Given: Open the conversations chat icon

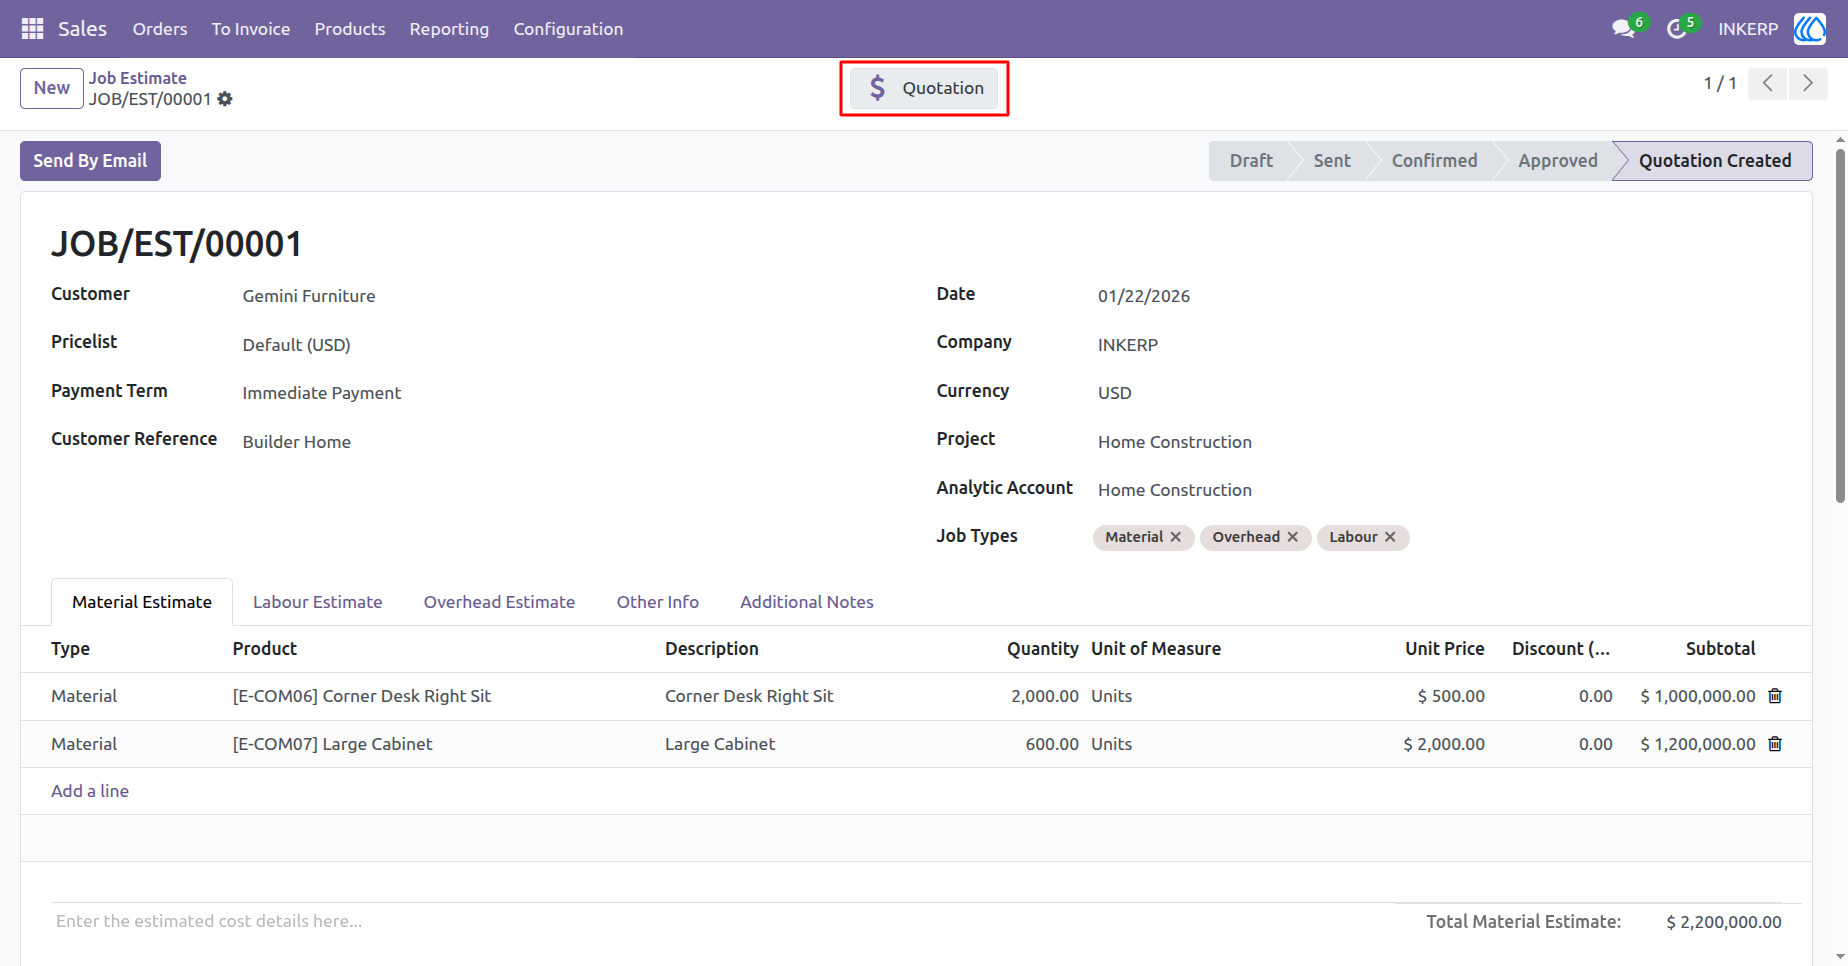Looking at the screenshot, I should (1623, 29).
